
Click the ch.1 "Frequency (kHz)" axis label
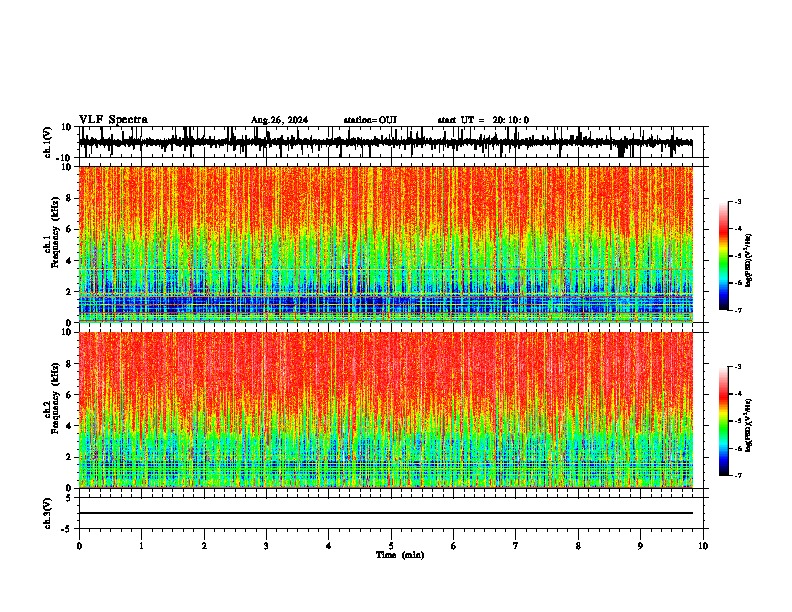pos(56,232)
